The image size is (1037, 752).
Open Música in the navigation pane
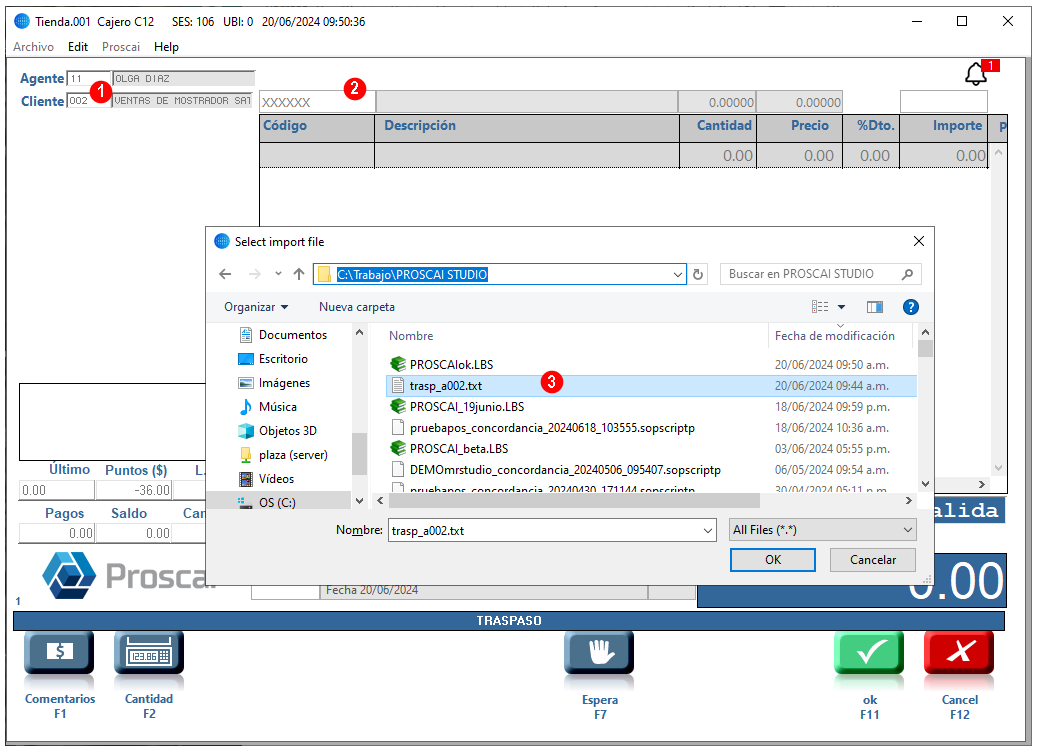pos(267,407)
